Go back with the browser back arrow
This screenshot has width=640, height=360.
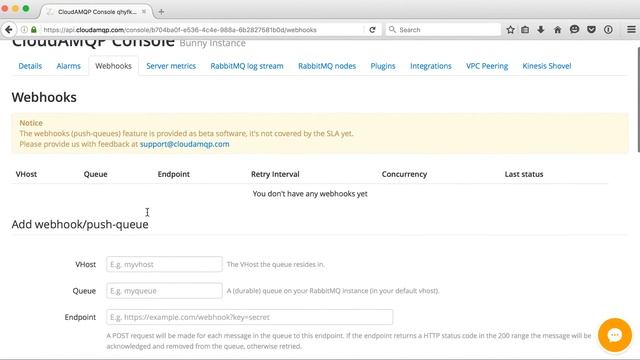9,30
